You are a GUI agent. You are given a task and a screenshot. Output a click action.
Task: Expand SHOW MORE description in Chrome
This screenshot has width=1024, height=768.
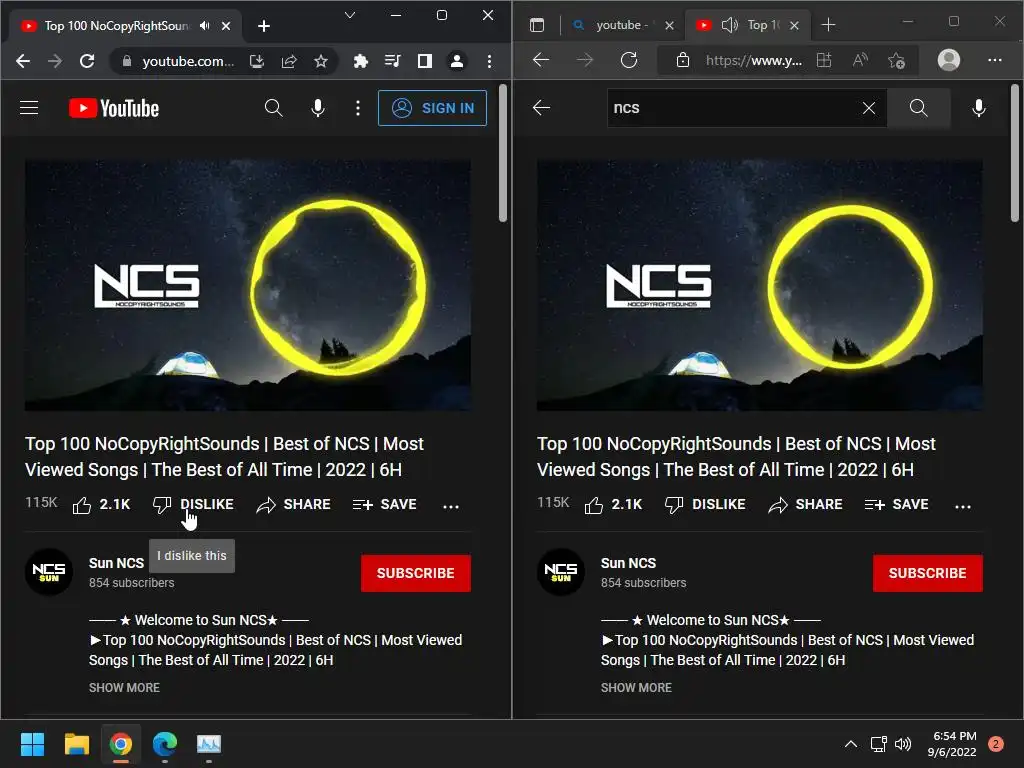click(124, 688)
